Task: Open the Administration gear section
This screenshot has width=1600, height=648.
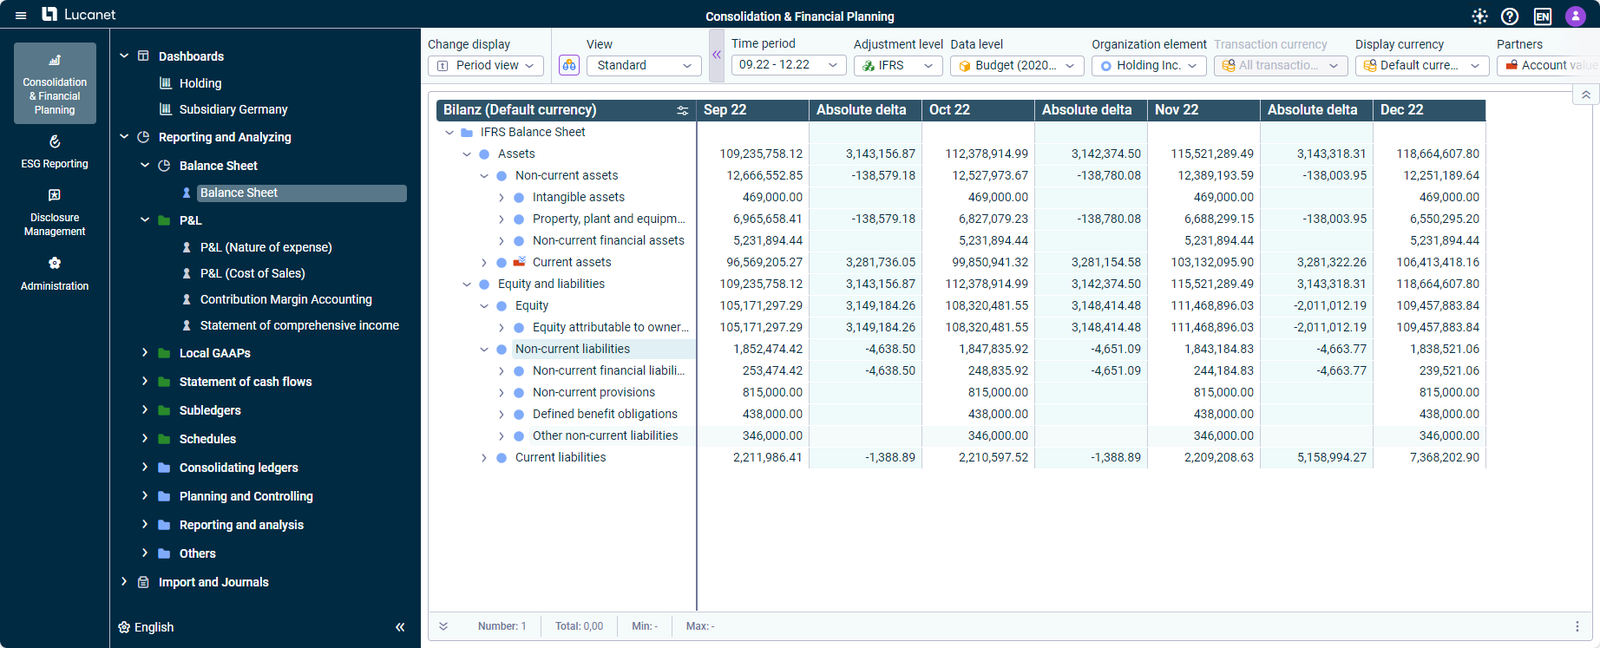Action: point(55,273)
